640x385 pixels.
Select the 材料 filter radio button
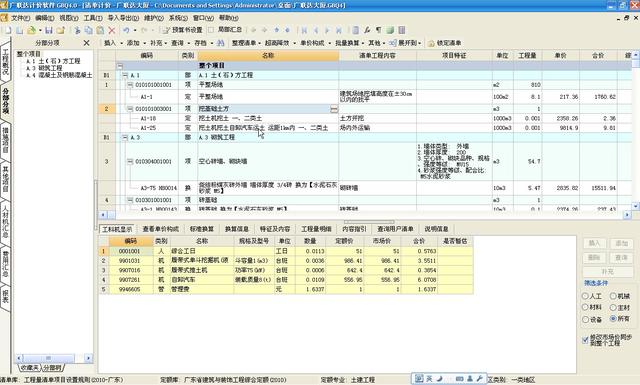coord(585,307)
